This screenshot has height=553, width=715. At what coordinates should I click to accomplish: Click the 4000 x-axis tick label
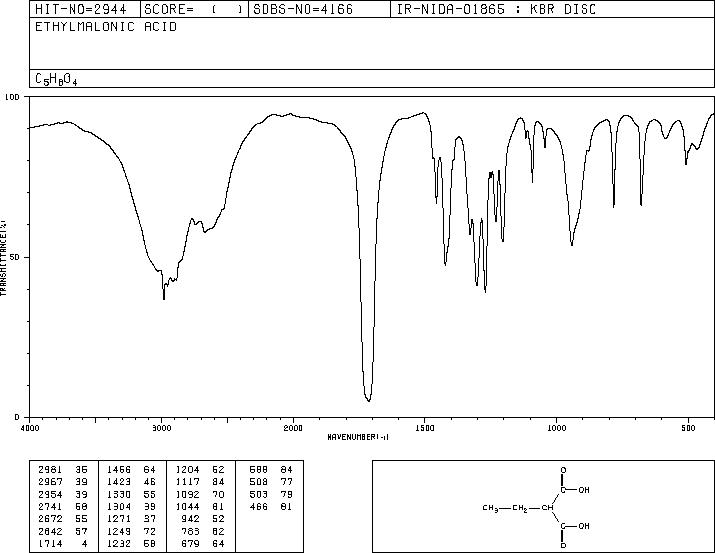(30, 428)
